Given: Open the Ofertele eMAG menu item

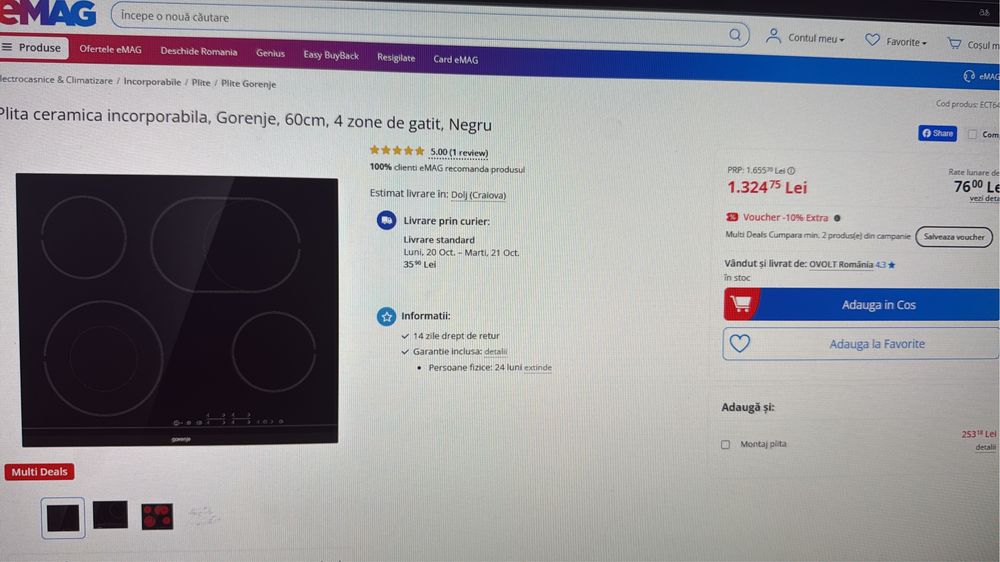Looking at the screenshot, I should tap(110, 50).
